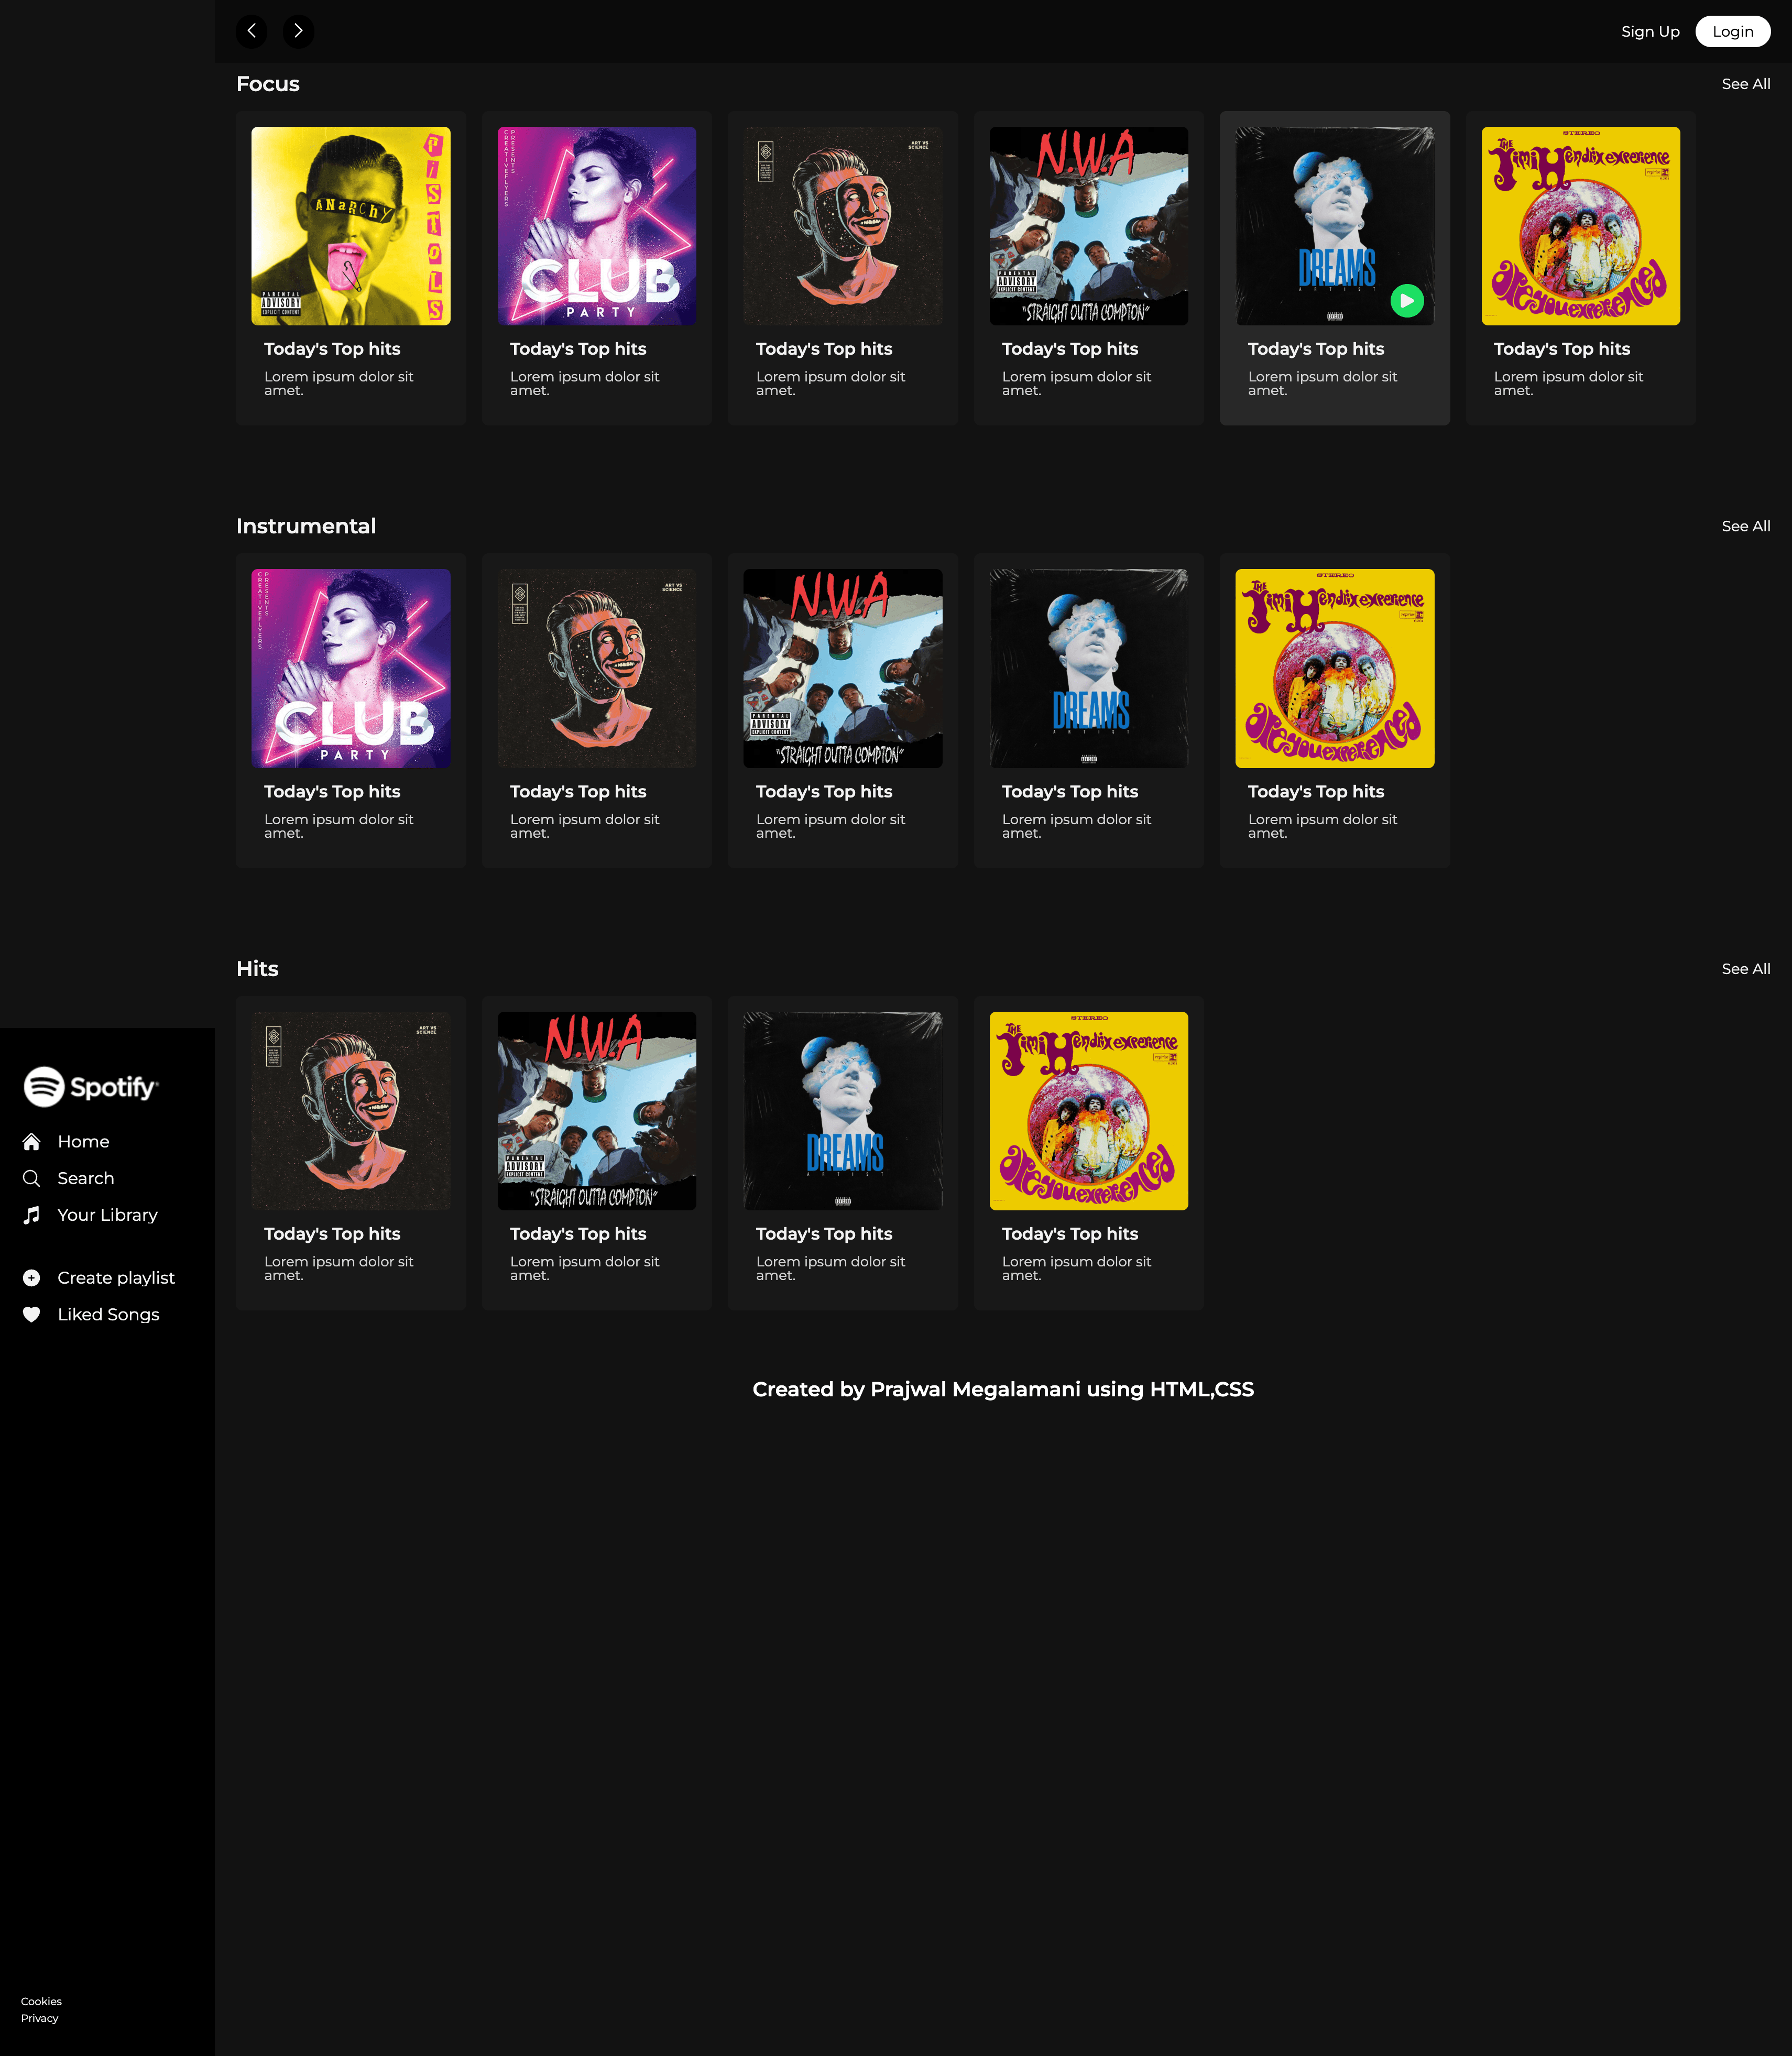Image resolution: width=1792 pixels, height=2056 pixels.
Task: Open Jimi Hendrix cover in Instrumental
Action: 1334,668
